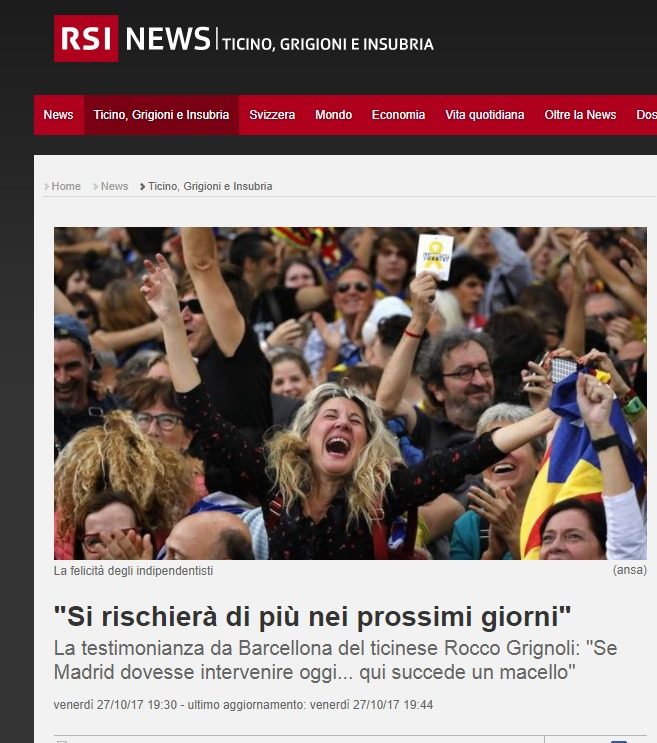Viewport: 657px width, 743px height.
Task: Click the dark chevron before Ticino breadcrumb
Action: (x=143, y=187)
